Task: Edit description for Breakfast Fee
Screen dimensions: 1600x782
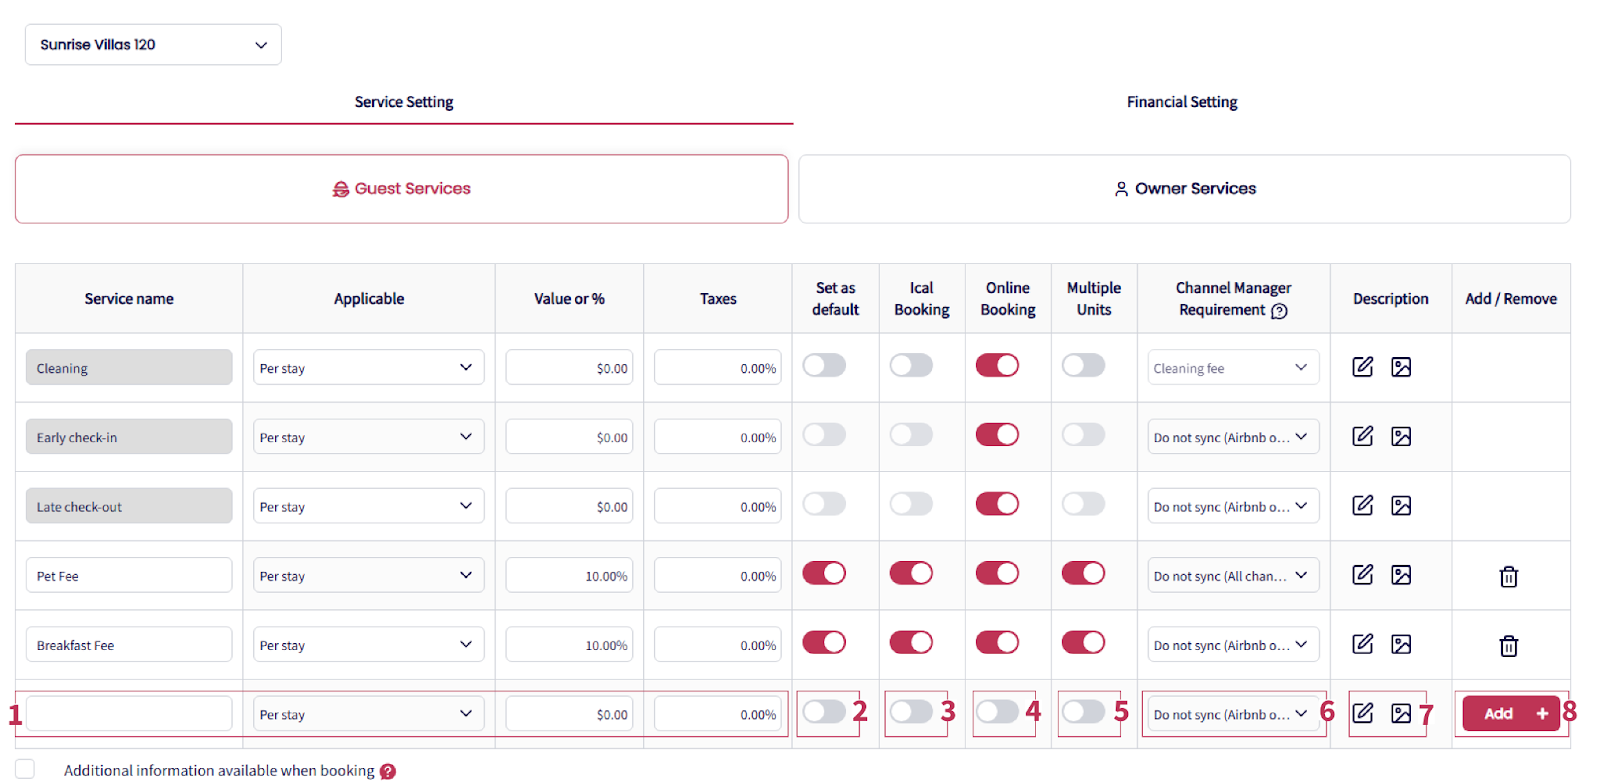Action: [1362, 644]
